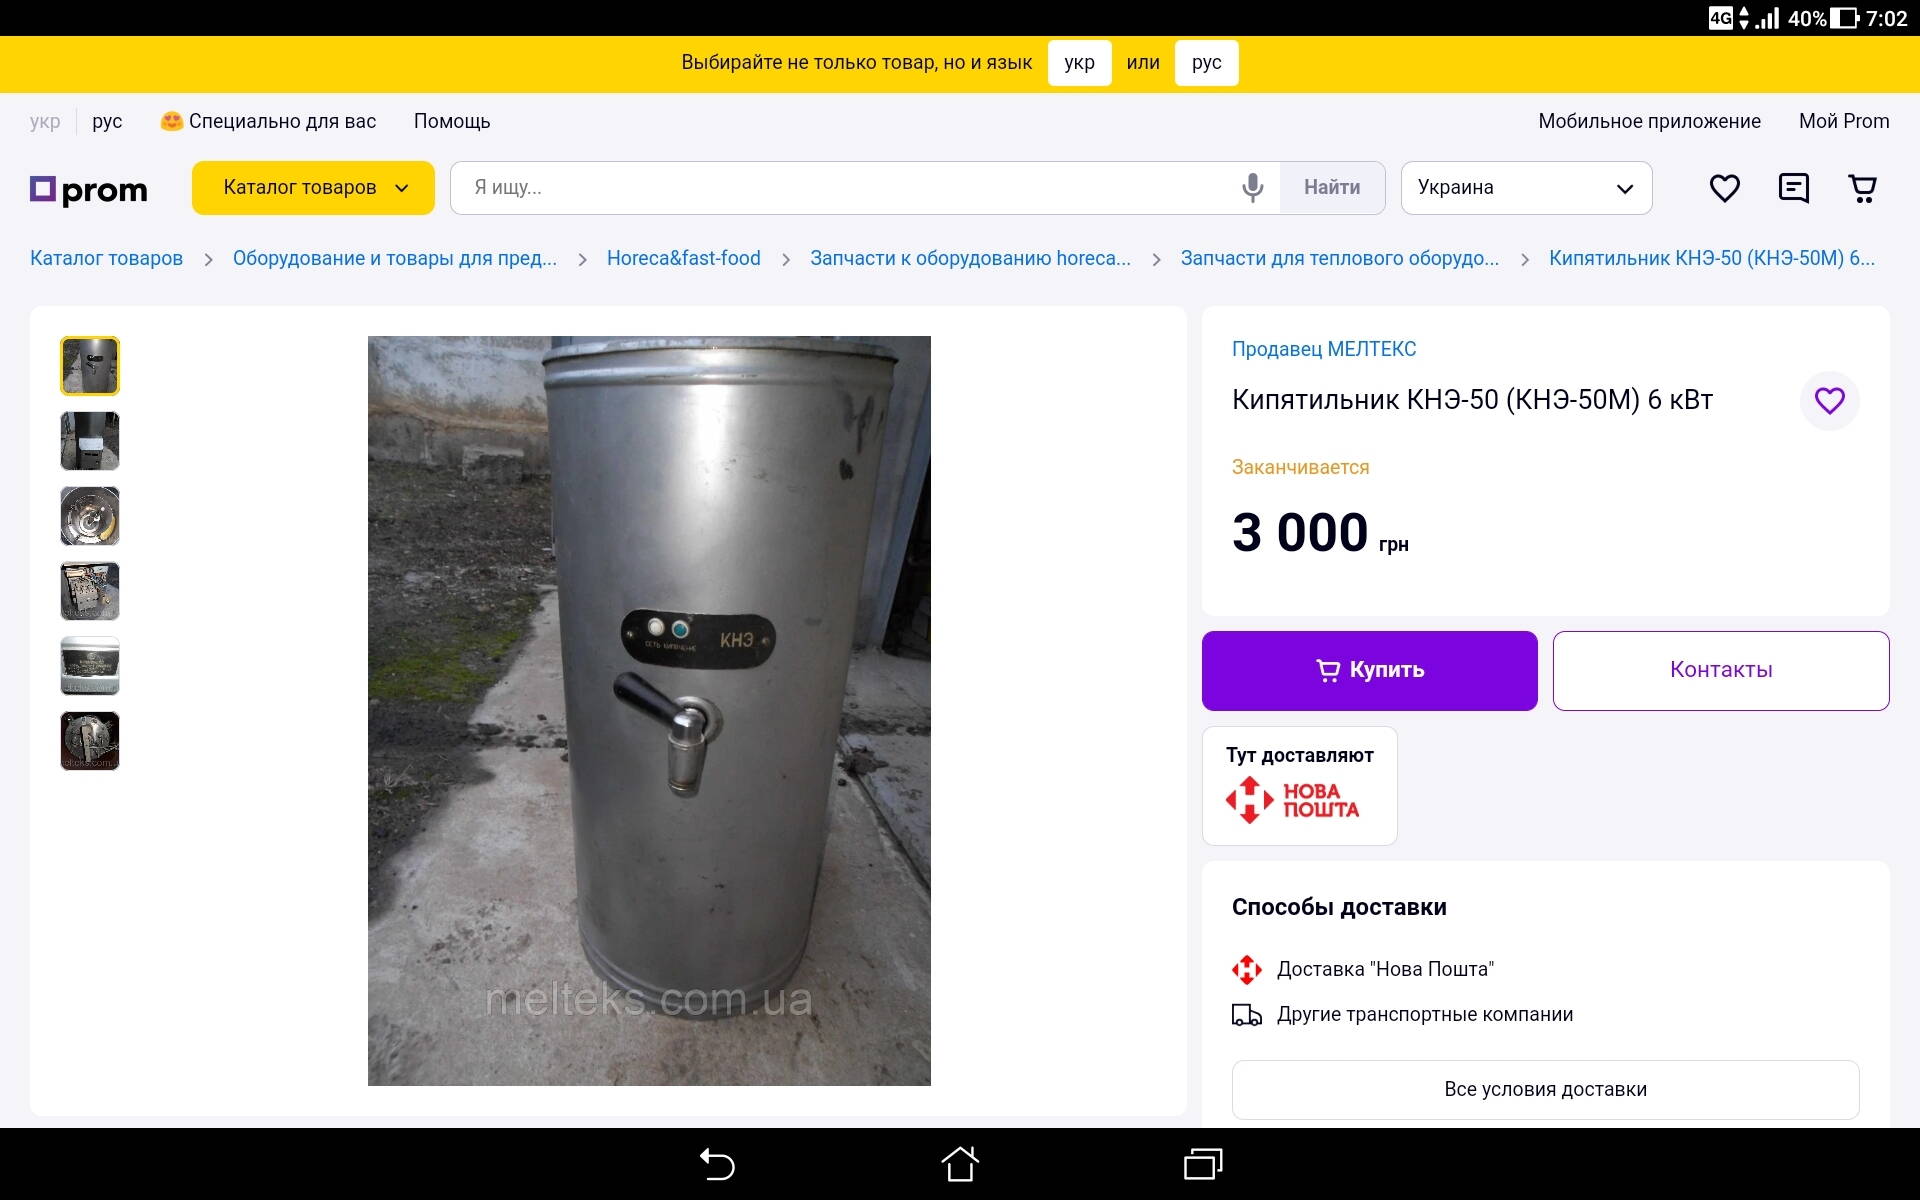Add product to favorites with purple heart
Viewport: 1920px width, 1200px height.
[1829, 401]
